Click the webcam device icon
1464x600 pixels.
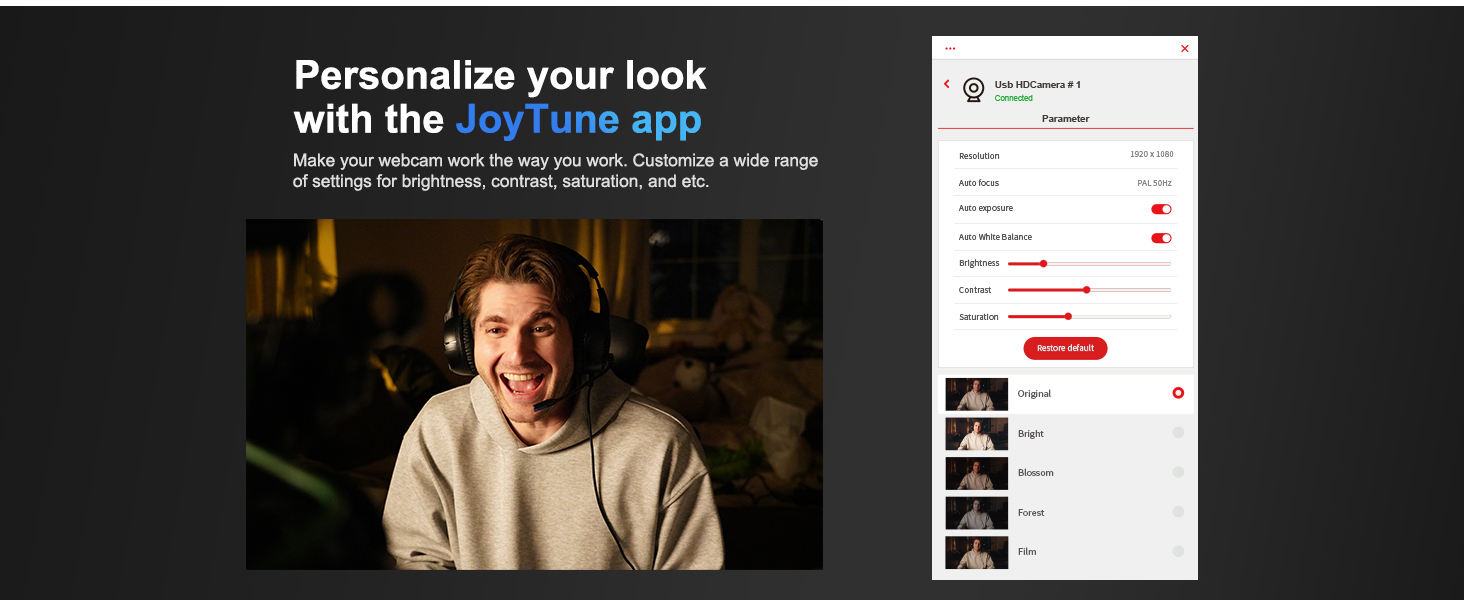(x=973, y=90)
